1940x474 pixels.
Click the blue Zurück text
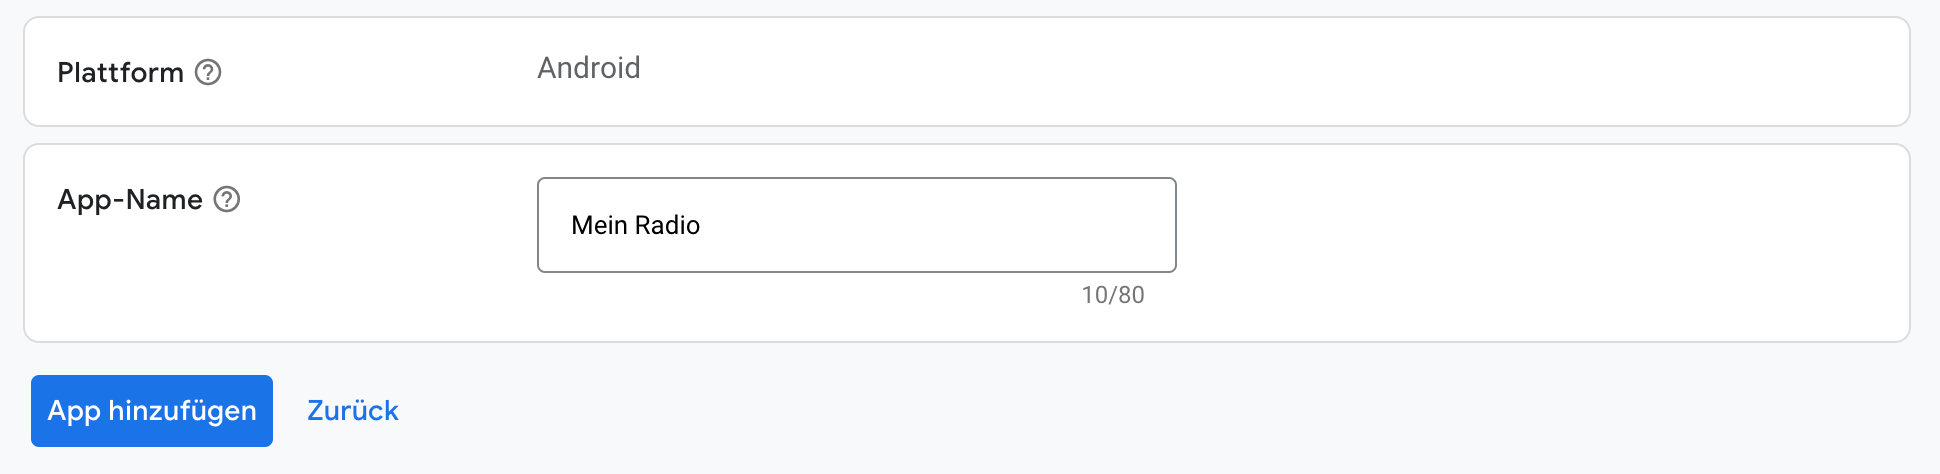click(x=353, y=411)
